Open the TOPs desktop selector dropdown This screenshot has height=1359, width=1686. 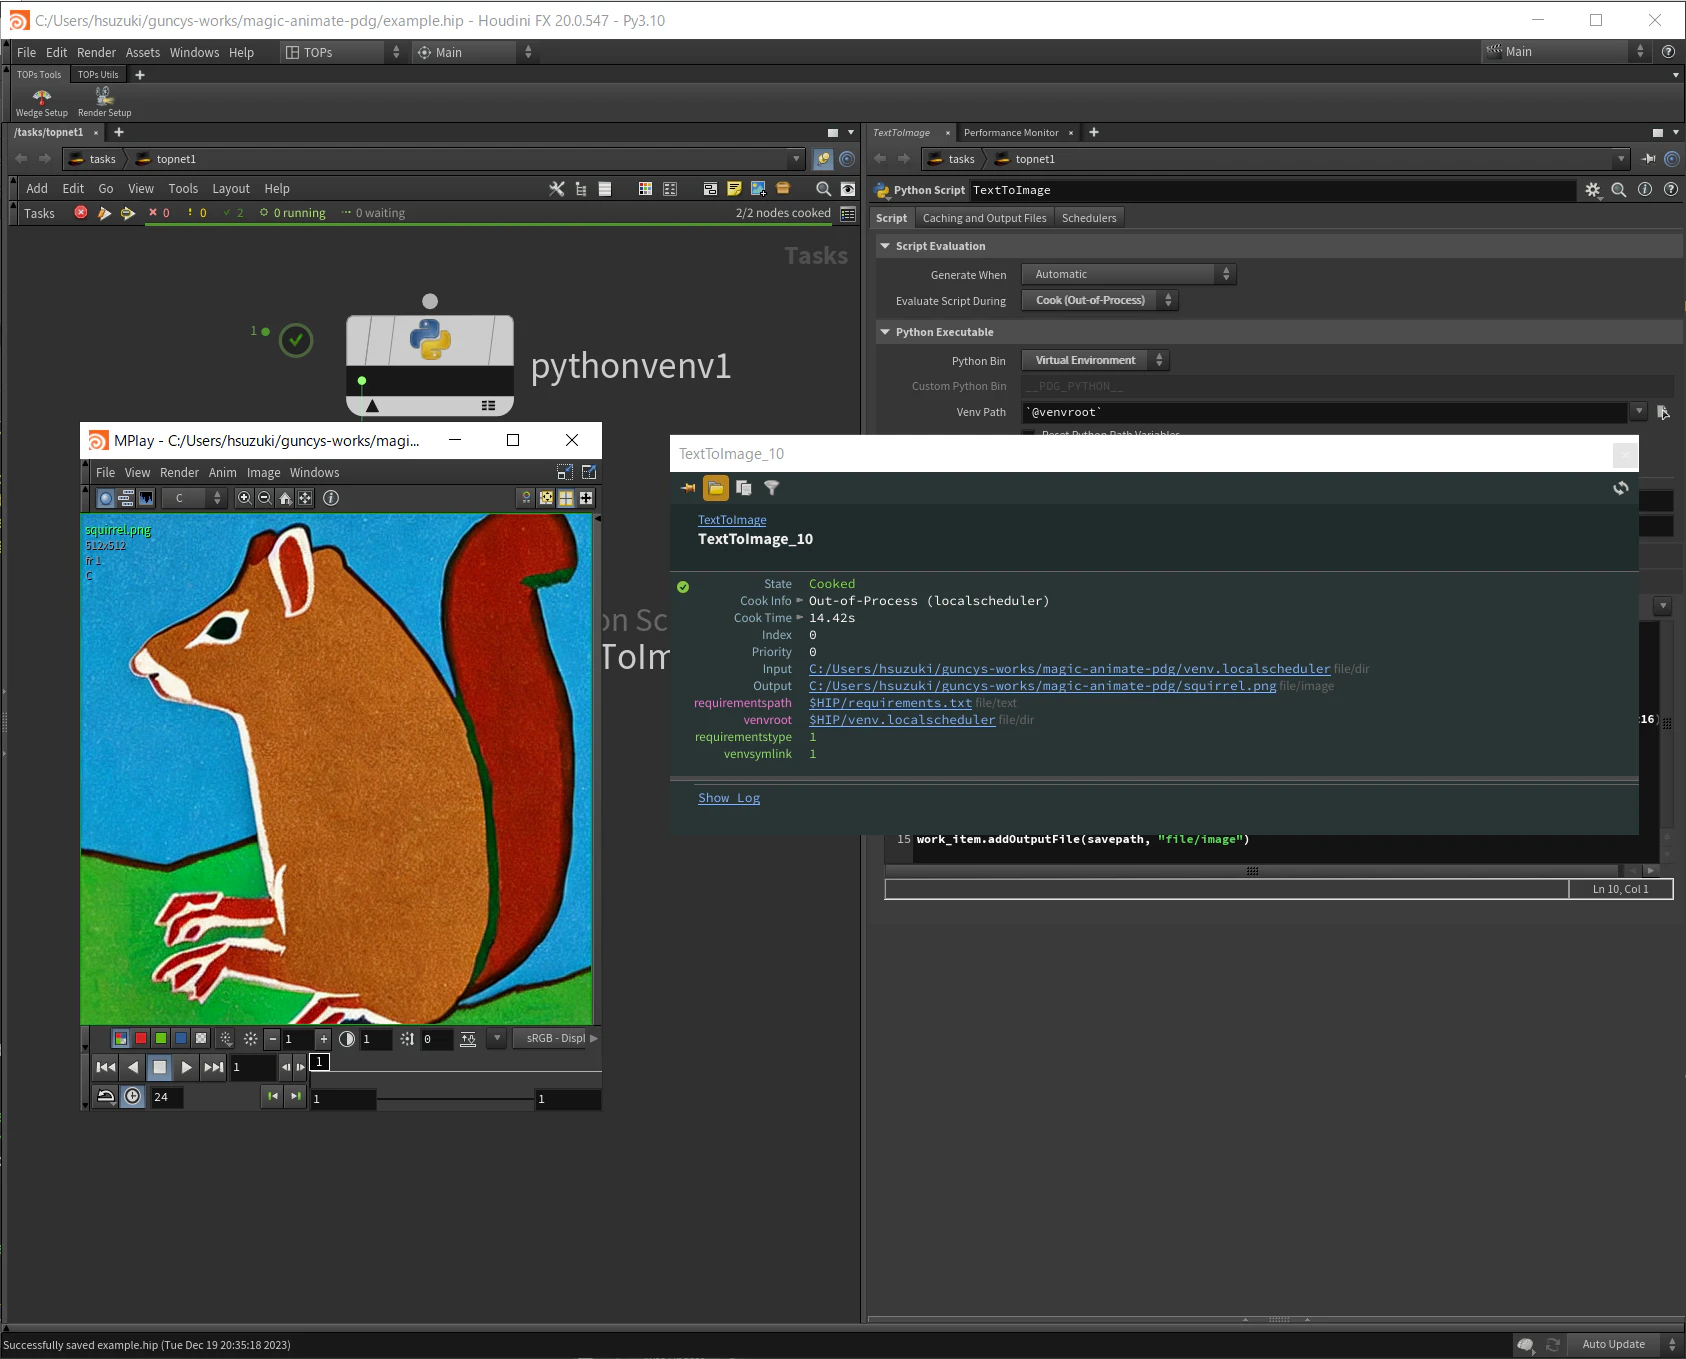[x=341, y=52]
